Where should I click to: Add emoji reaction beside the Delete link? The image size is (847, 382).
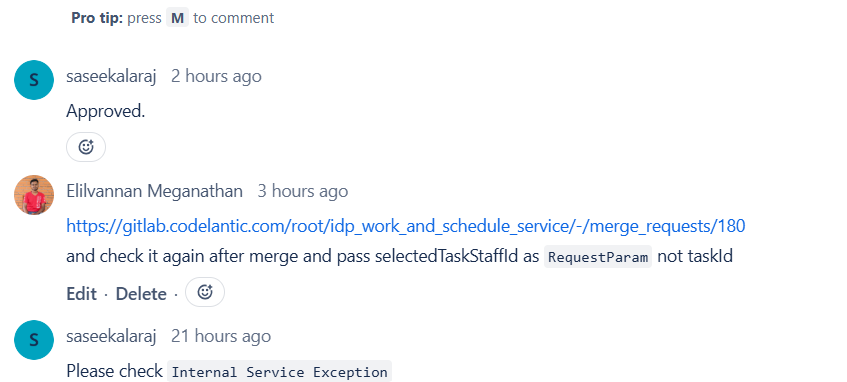205,292
